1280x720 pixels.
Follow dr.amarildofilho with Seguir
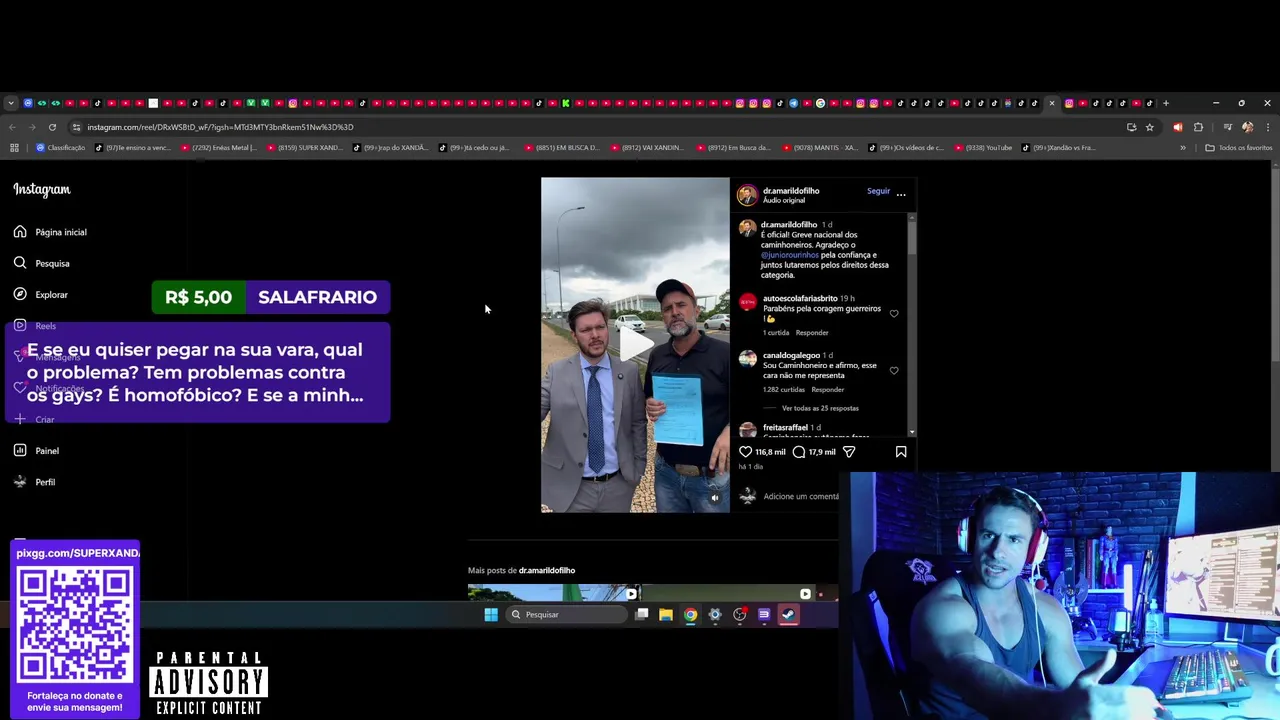(878, 191)
